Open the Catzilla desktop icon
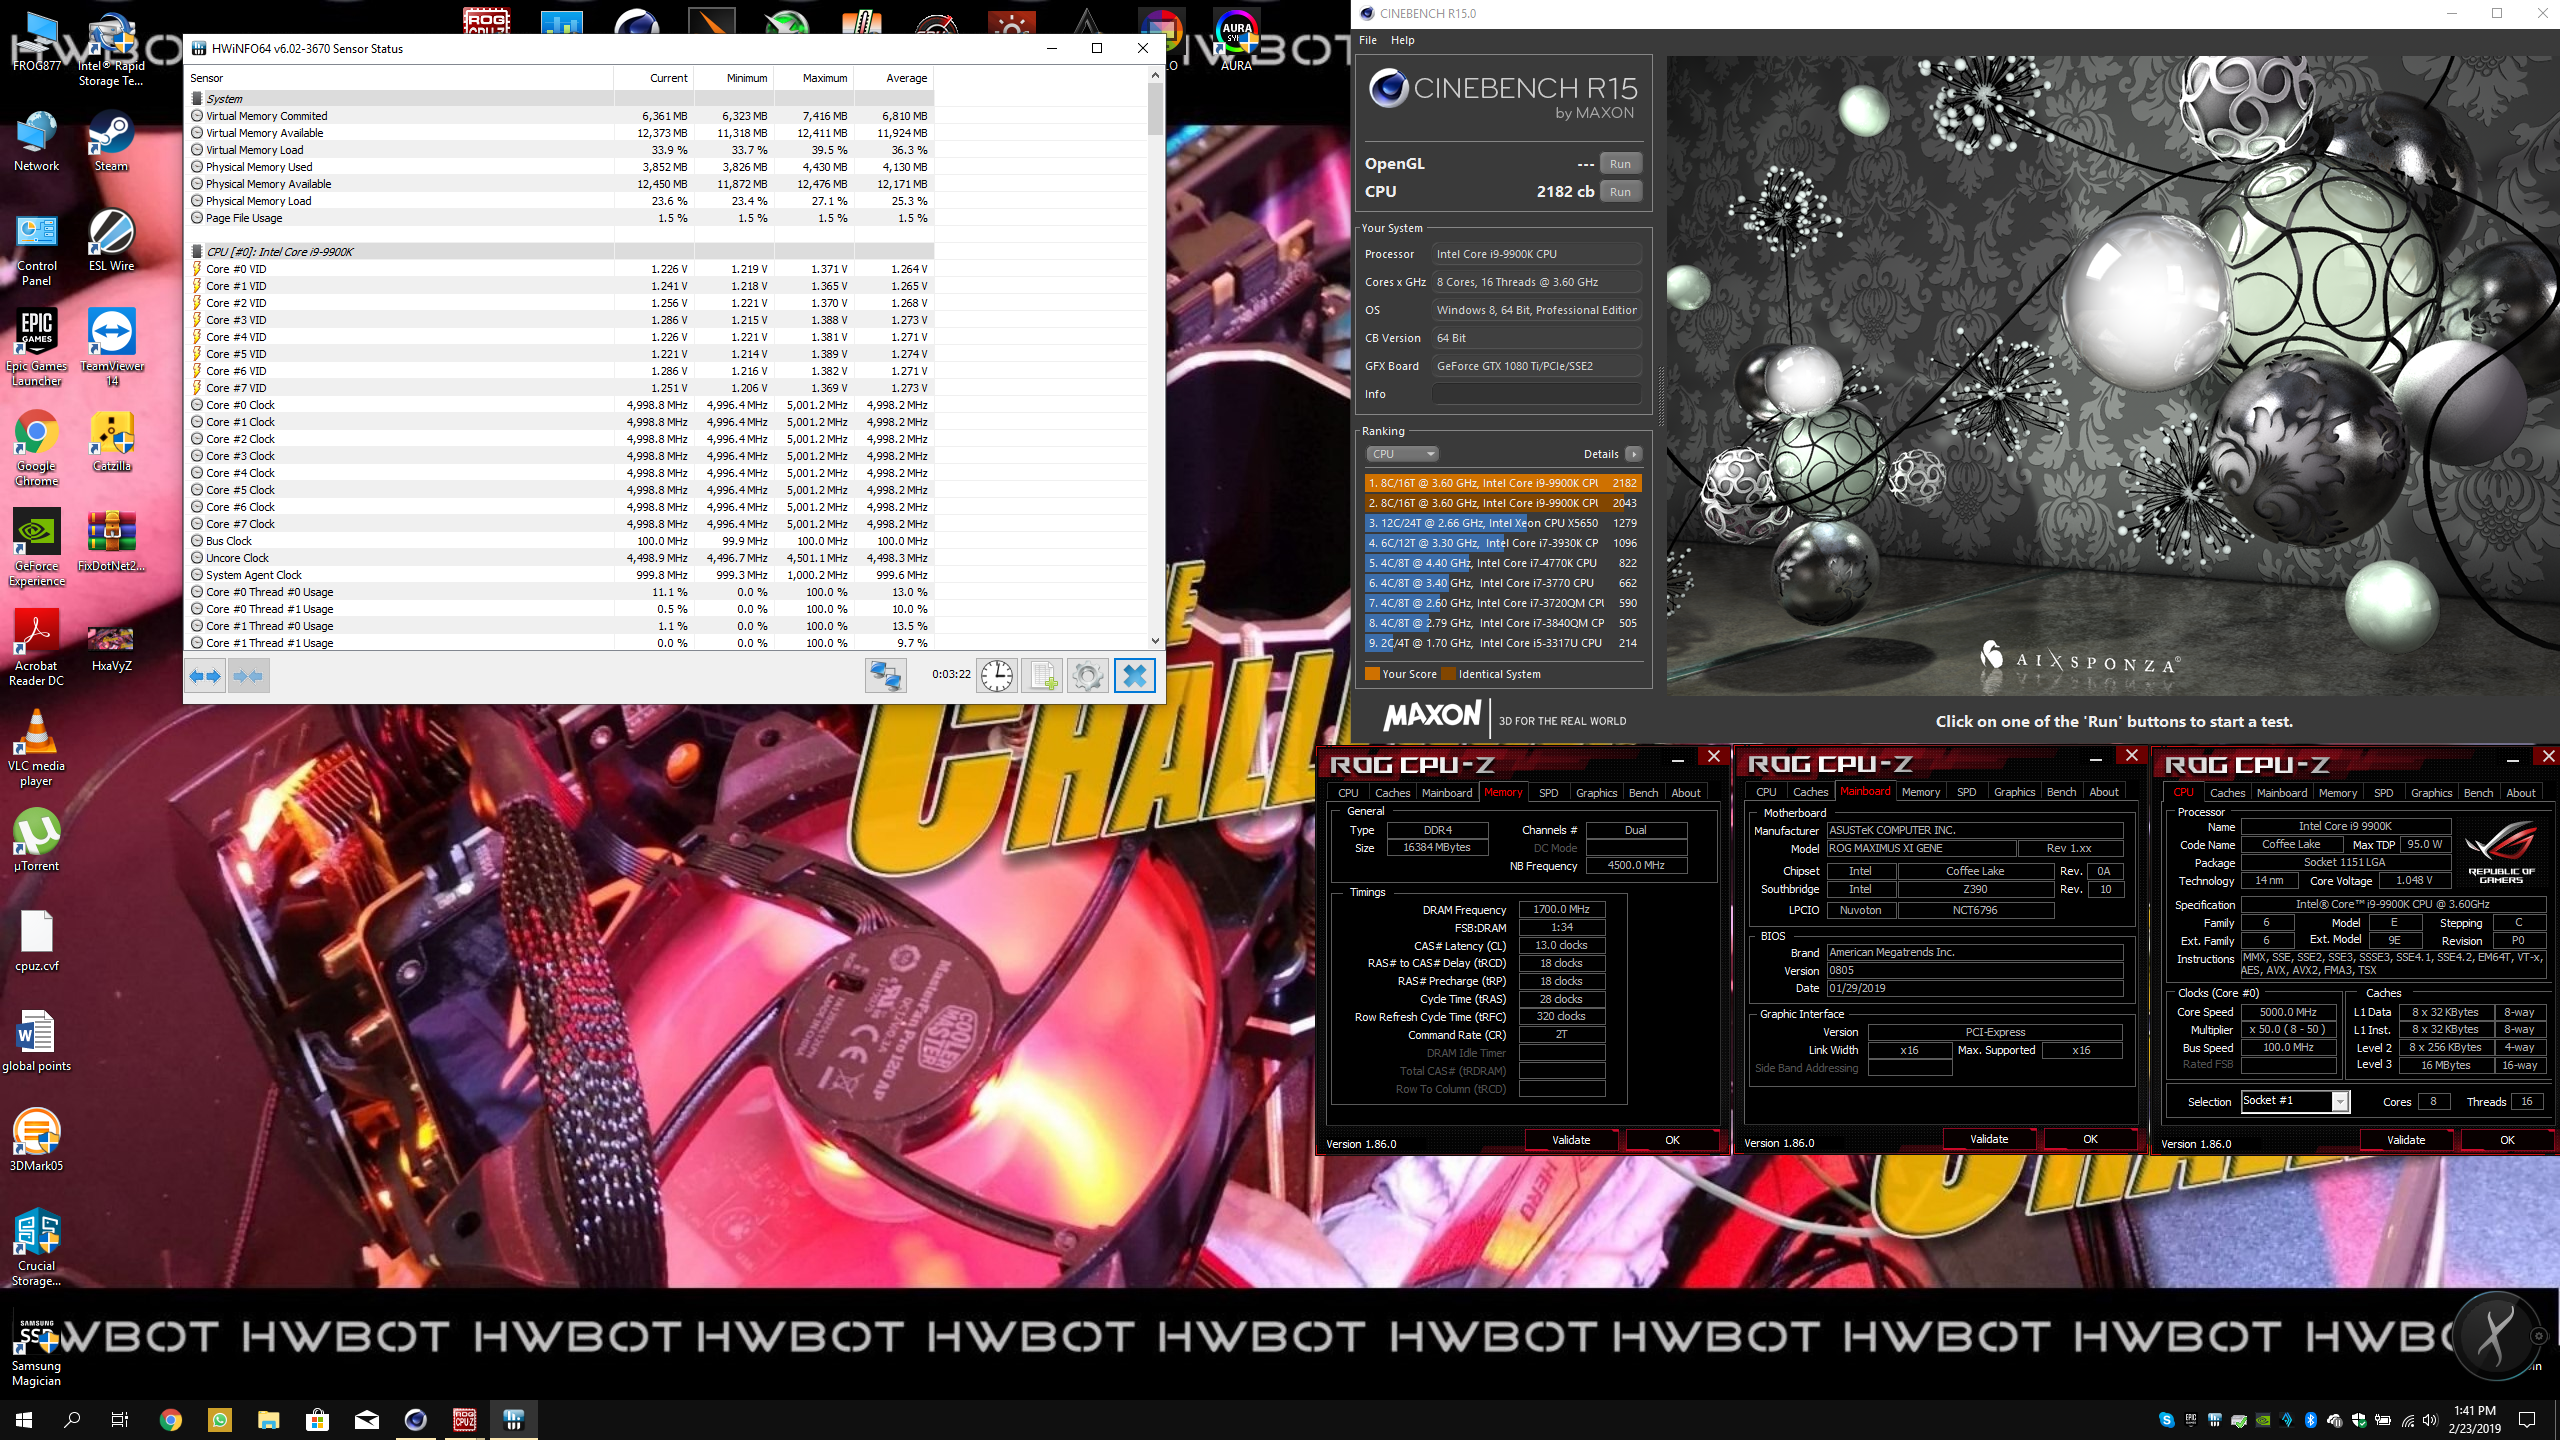The image size is (2560, 1440). point(112,441)
